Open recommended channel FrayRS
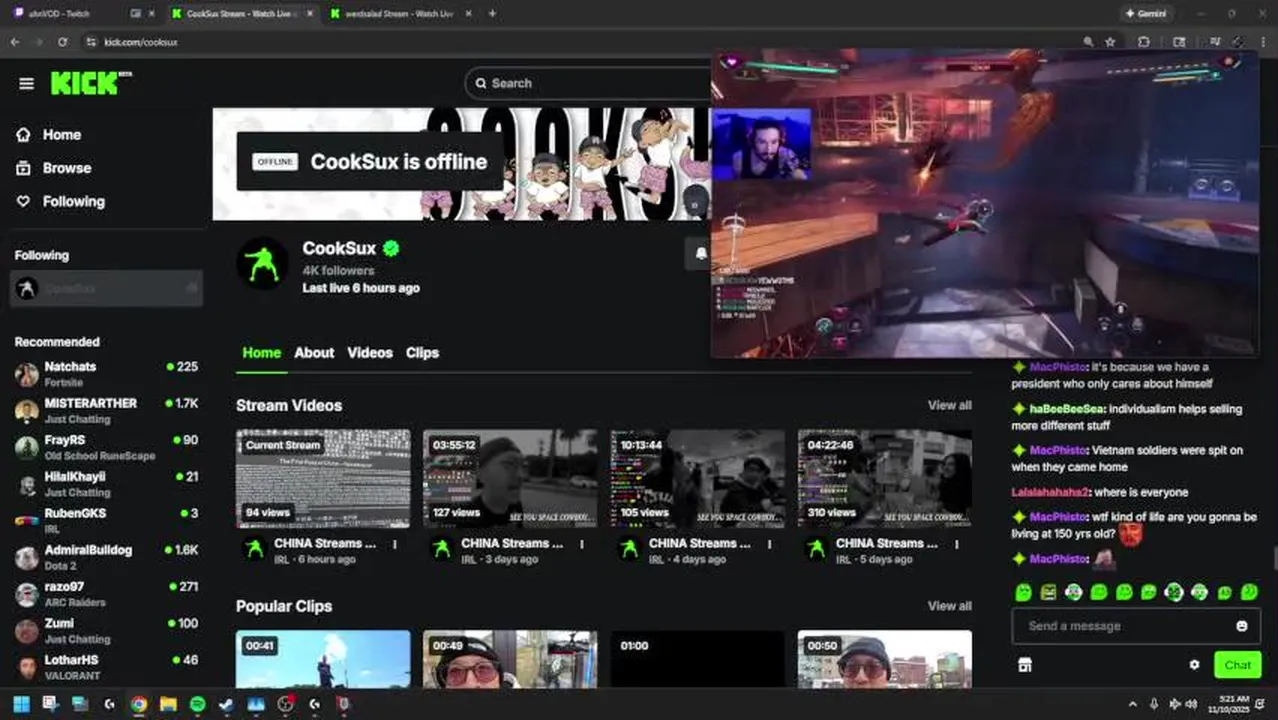Viewport: 1278px width, 720px height. 106,447
